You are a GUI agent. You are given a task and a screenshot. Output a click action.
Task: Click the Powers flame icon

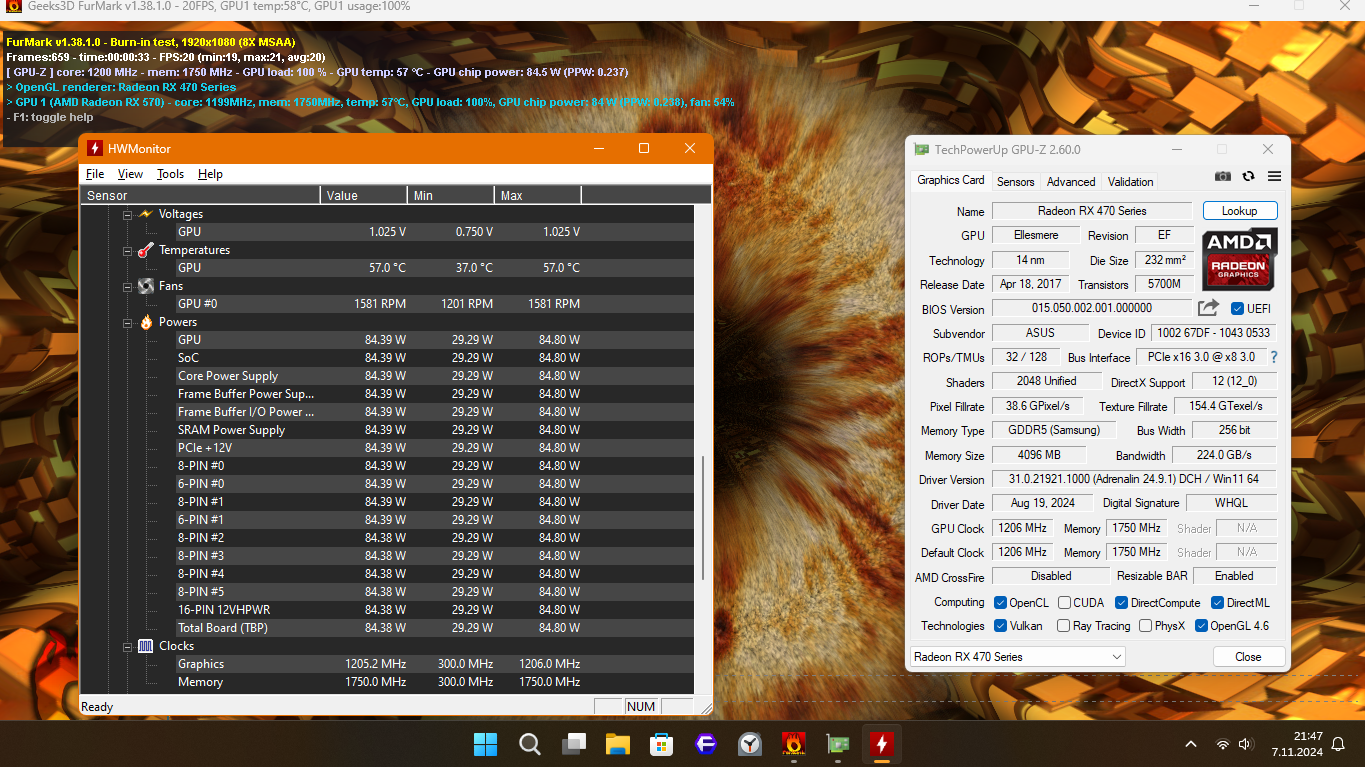tap(146, 322)
